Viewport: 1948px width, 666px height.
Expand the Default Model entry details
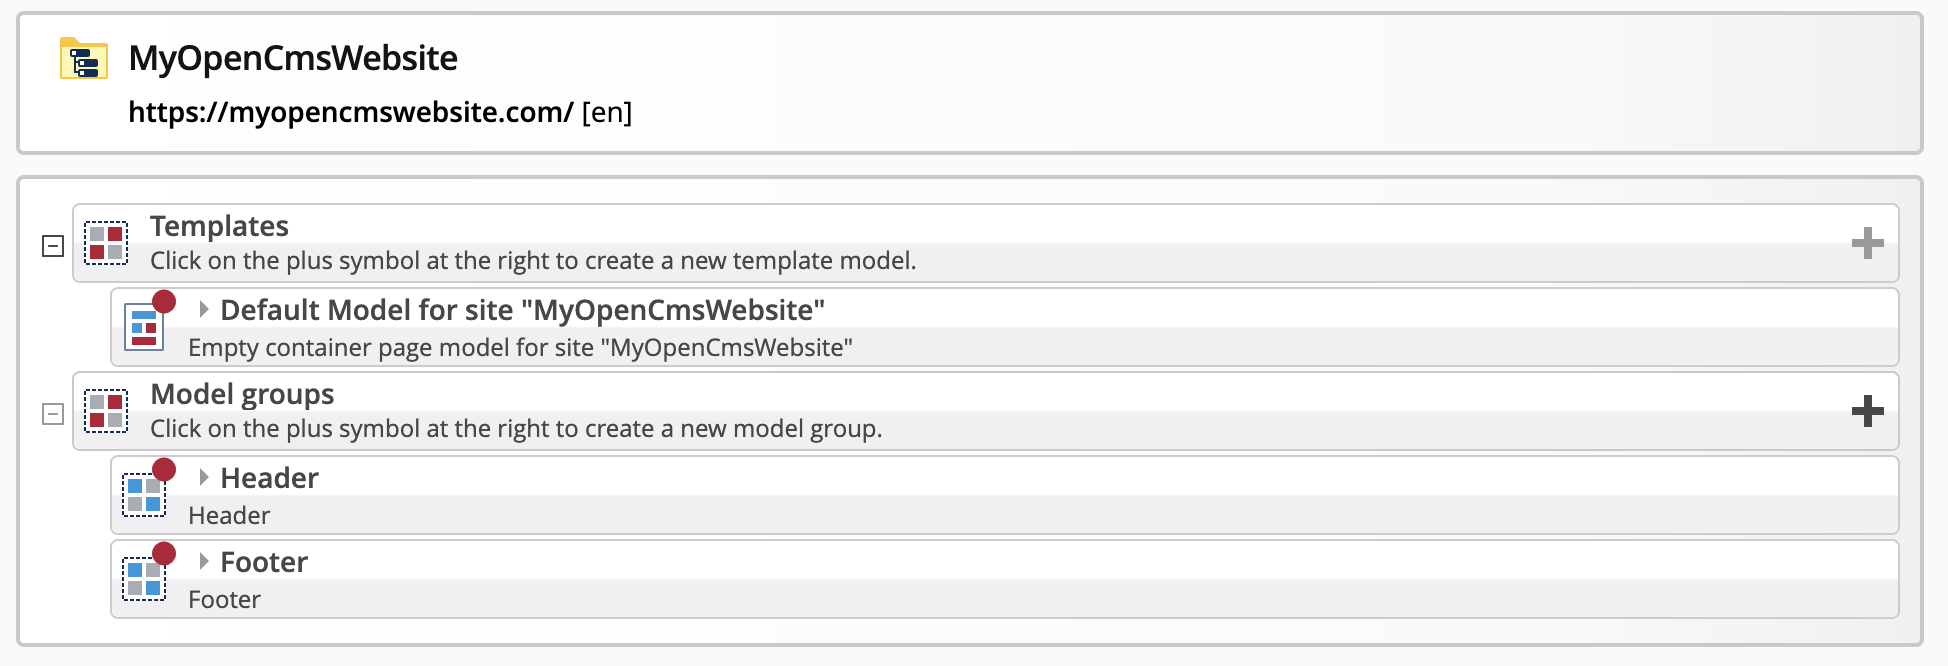point(204,309)
